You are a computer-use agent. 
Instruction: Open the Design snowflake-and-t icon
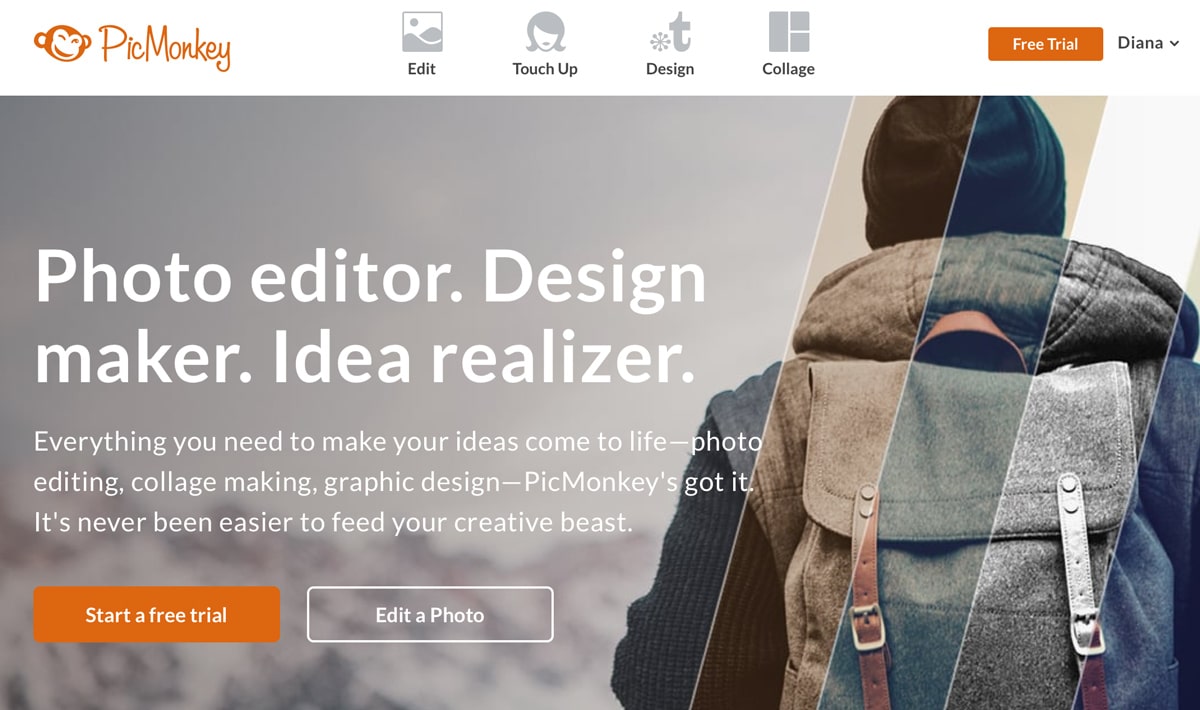tap(670, 32)
